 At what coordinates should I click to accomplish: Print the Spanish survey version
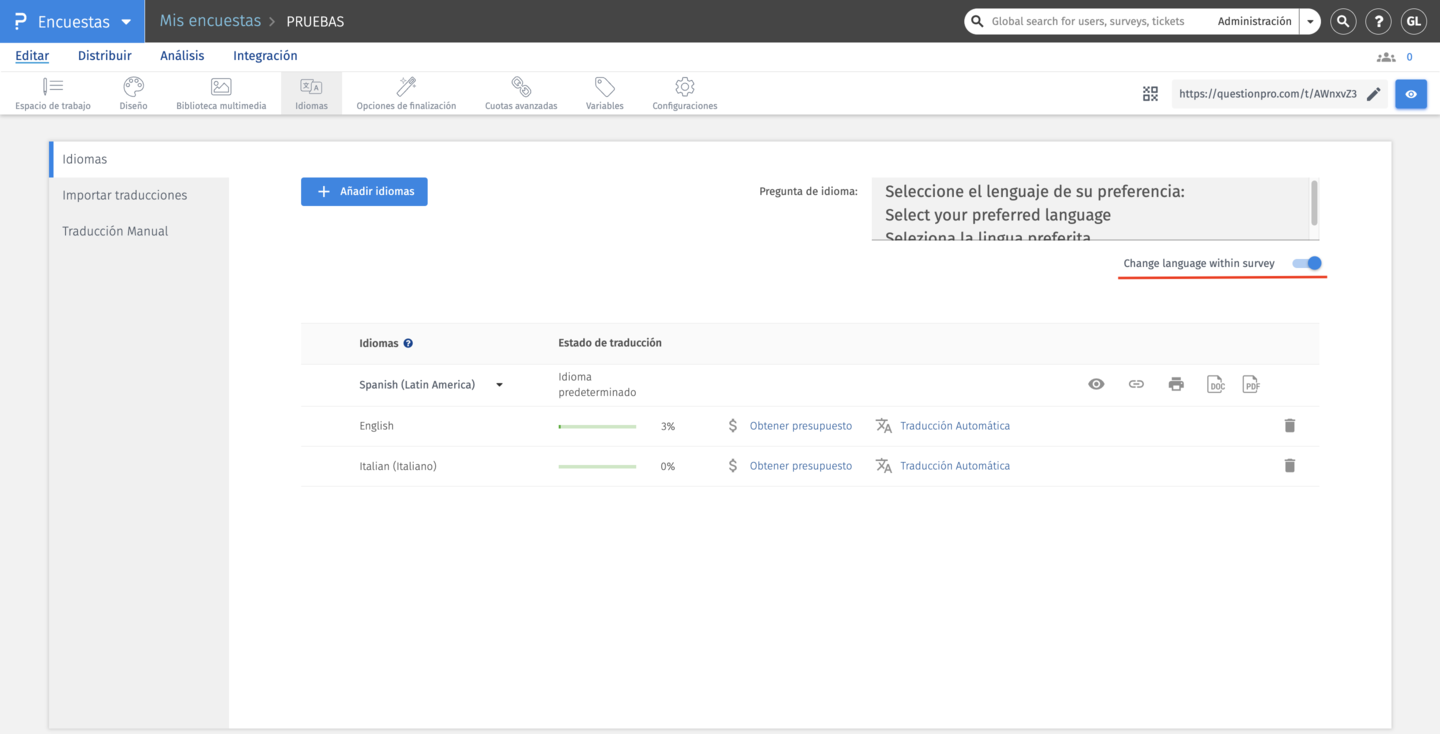[1176, 385]
